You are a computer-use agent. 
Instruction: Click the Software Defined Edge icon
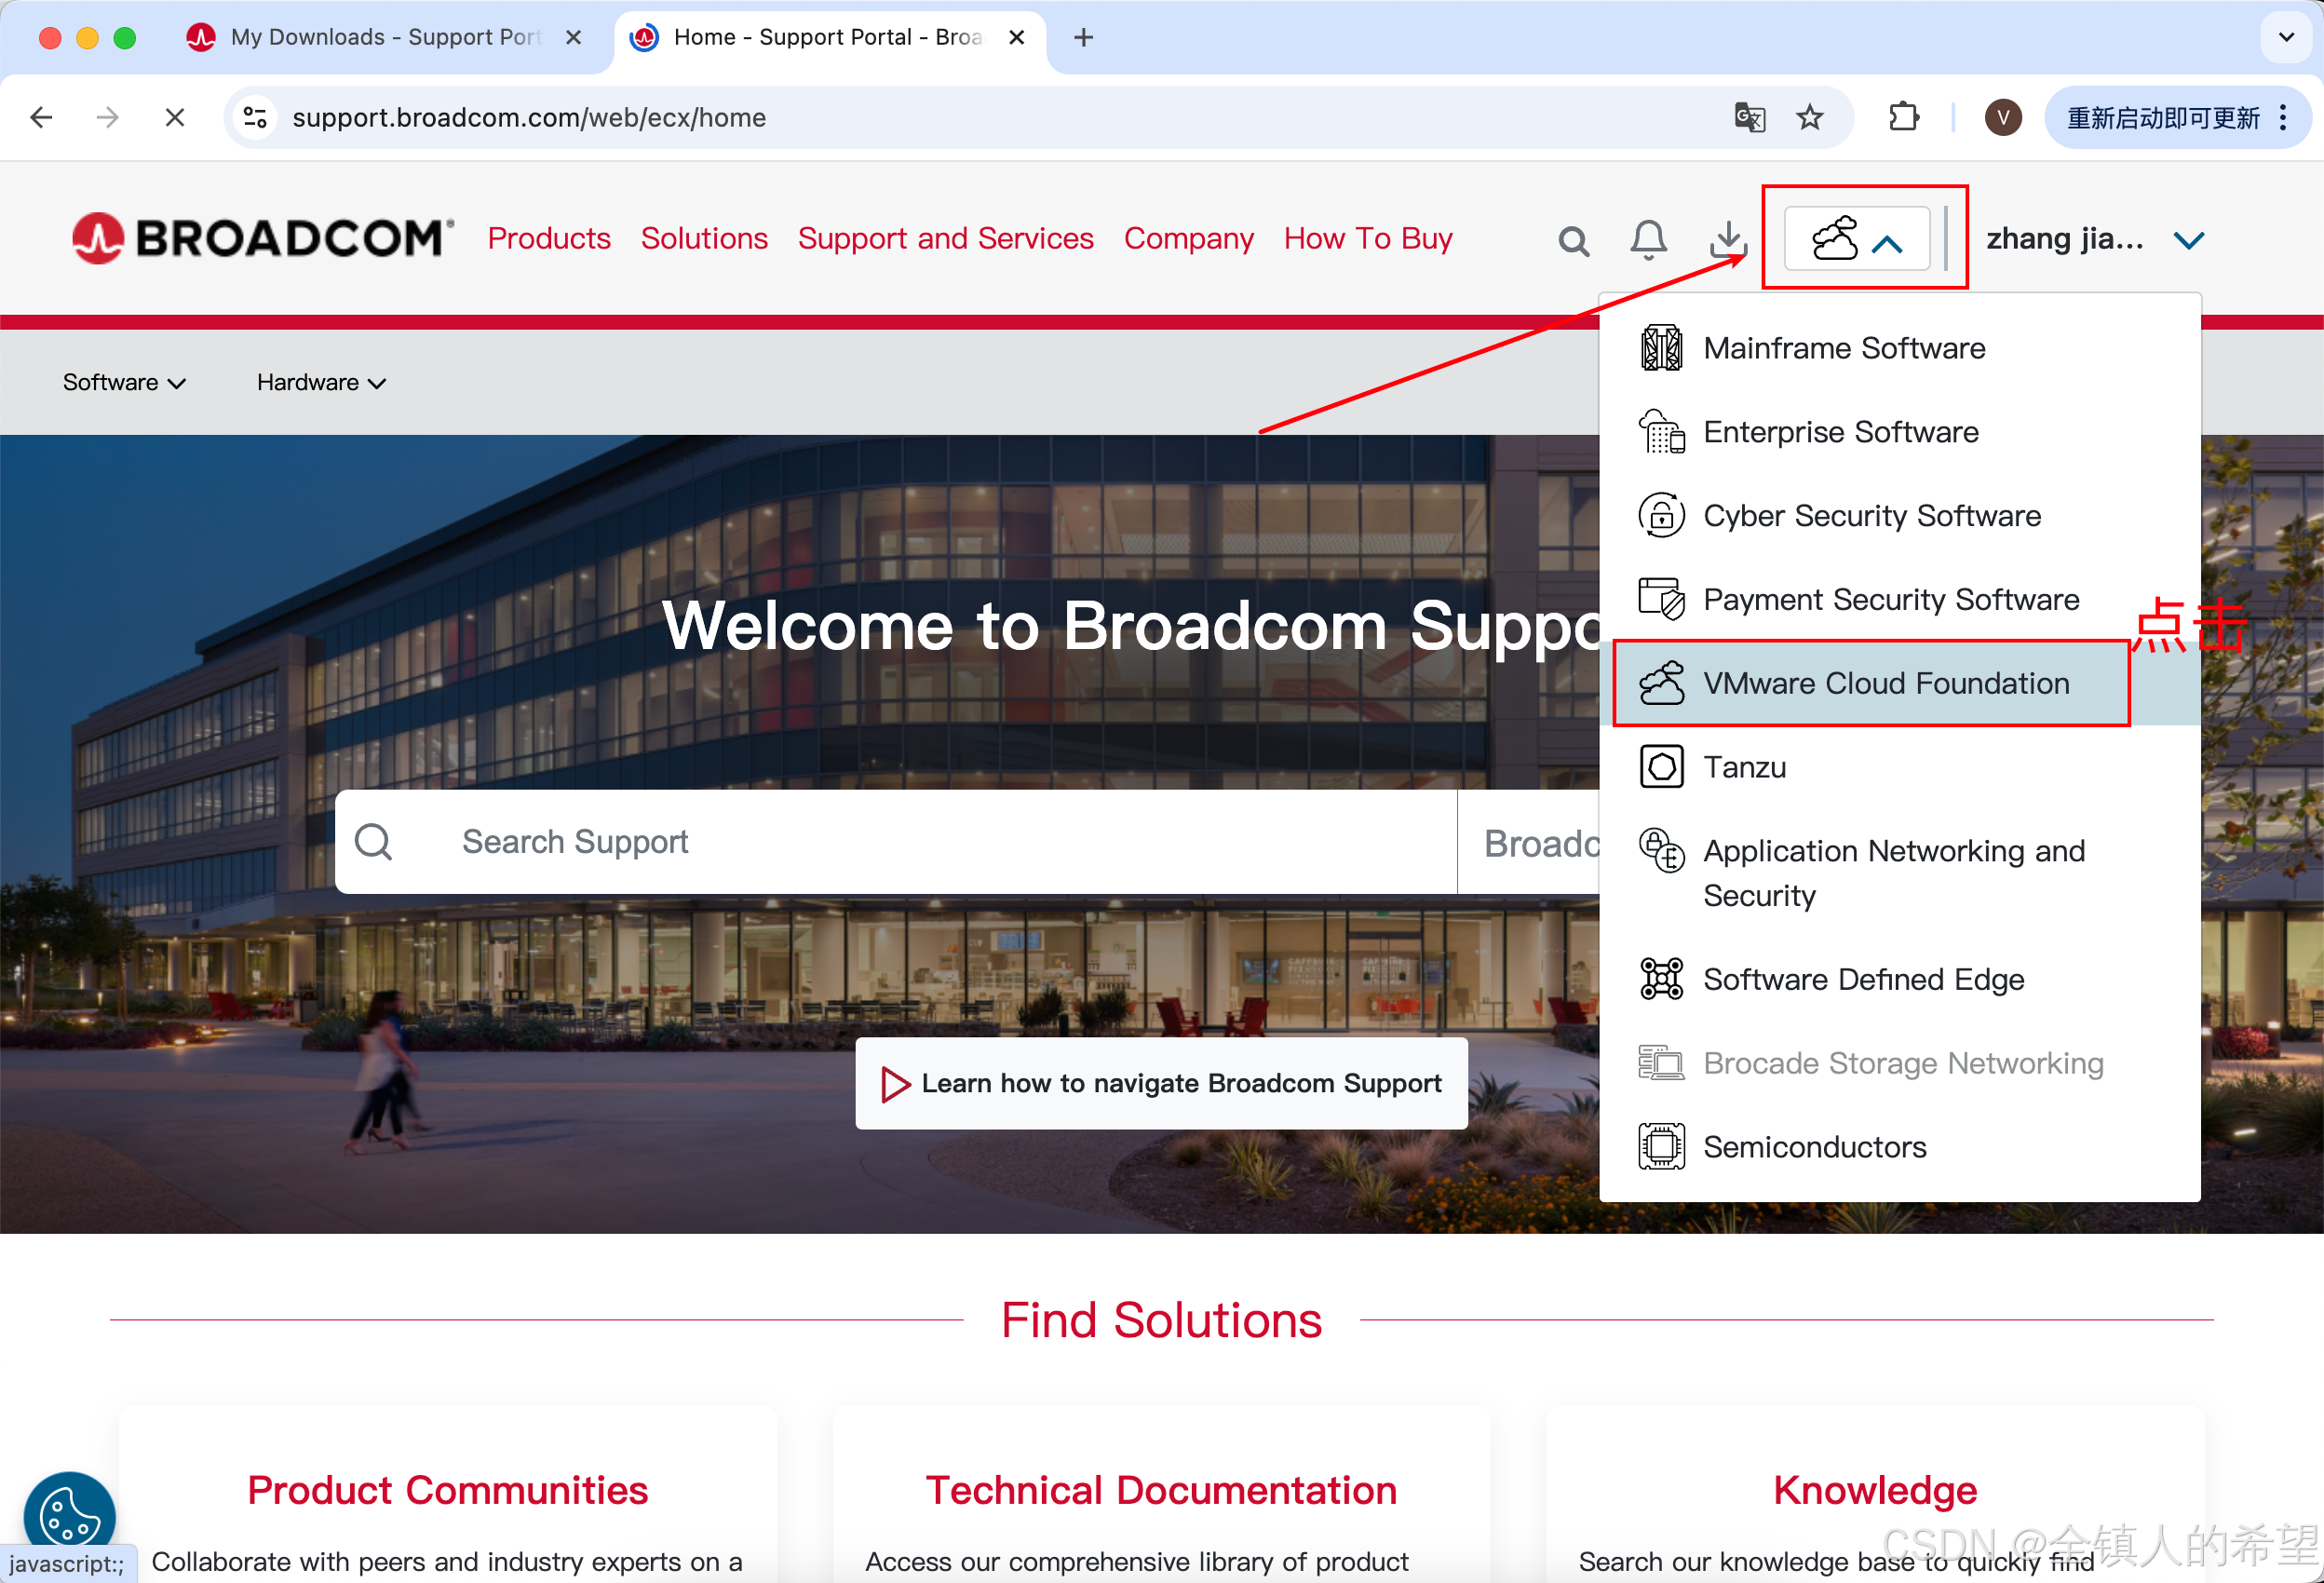click(1661, 980)
